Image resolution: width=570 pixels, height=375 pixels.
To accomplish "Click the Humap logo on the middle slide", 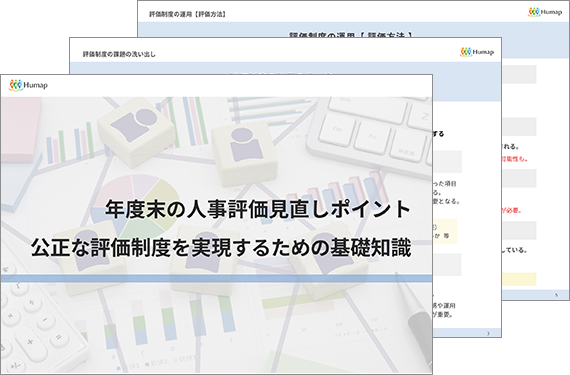I will (477, 52).
